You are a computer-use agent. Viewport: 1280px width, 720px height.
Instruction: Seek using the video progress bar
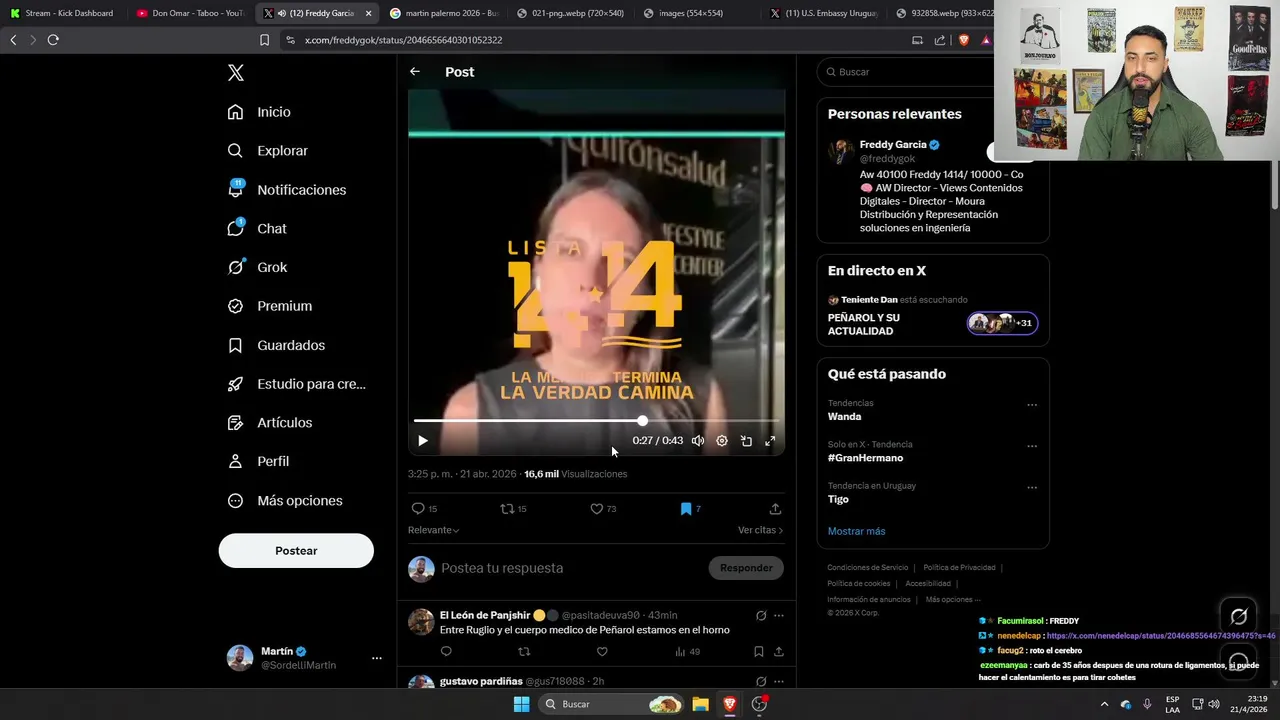pos(596,421)
